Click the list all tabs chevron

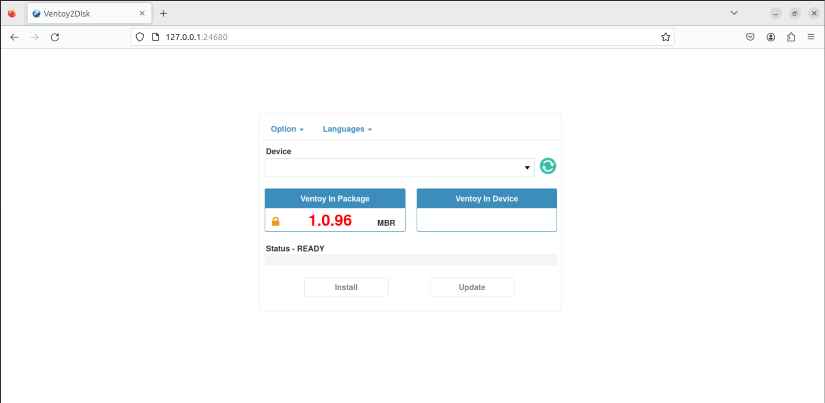coord(735,13)
